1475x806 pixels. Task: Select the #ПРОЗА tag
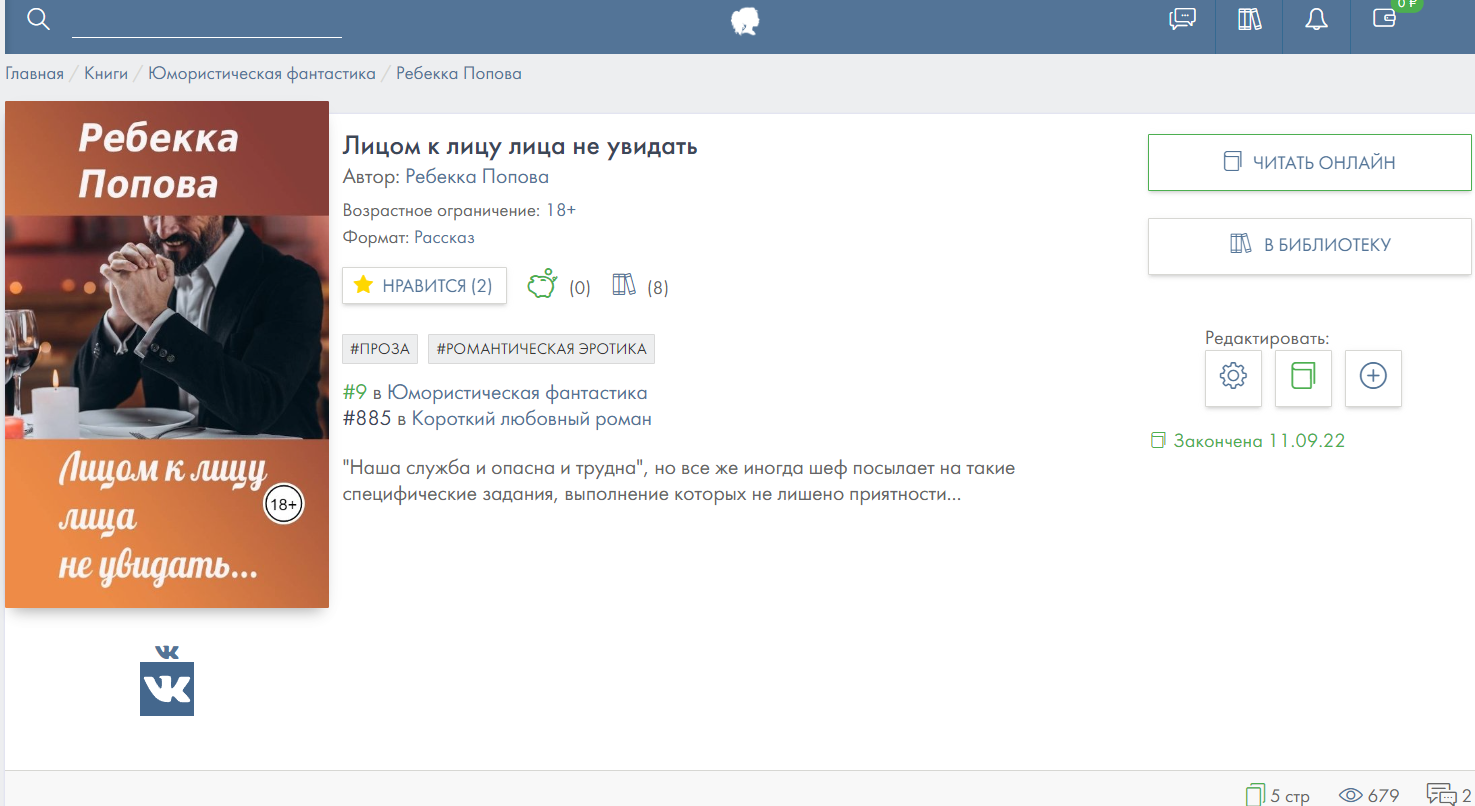(x=380, y=349)
